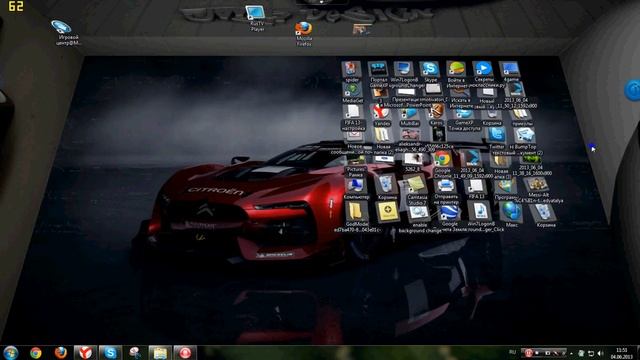
Task: Open the Искать в Интернете shortcut
Action: click(x=460, y=97)
